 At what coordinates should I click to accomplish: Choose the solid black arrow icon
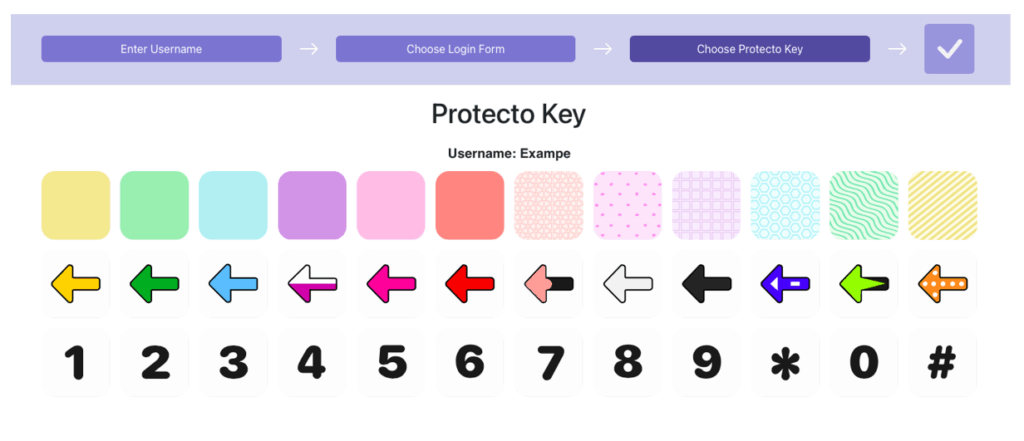pos(707,284)
